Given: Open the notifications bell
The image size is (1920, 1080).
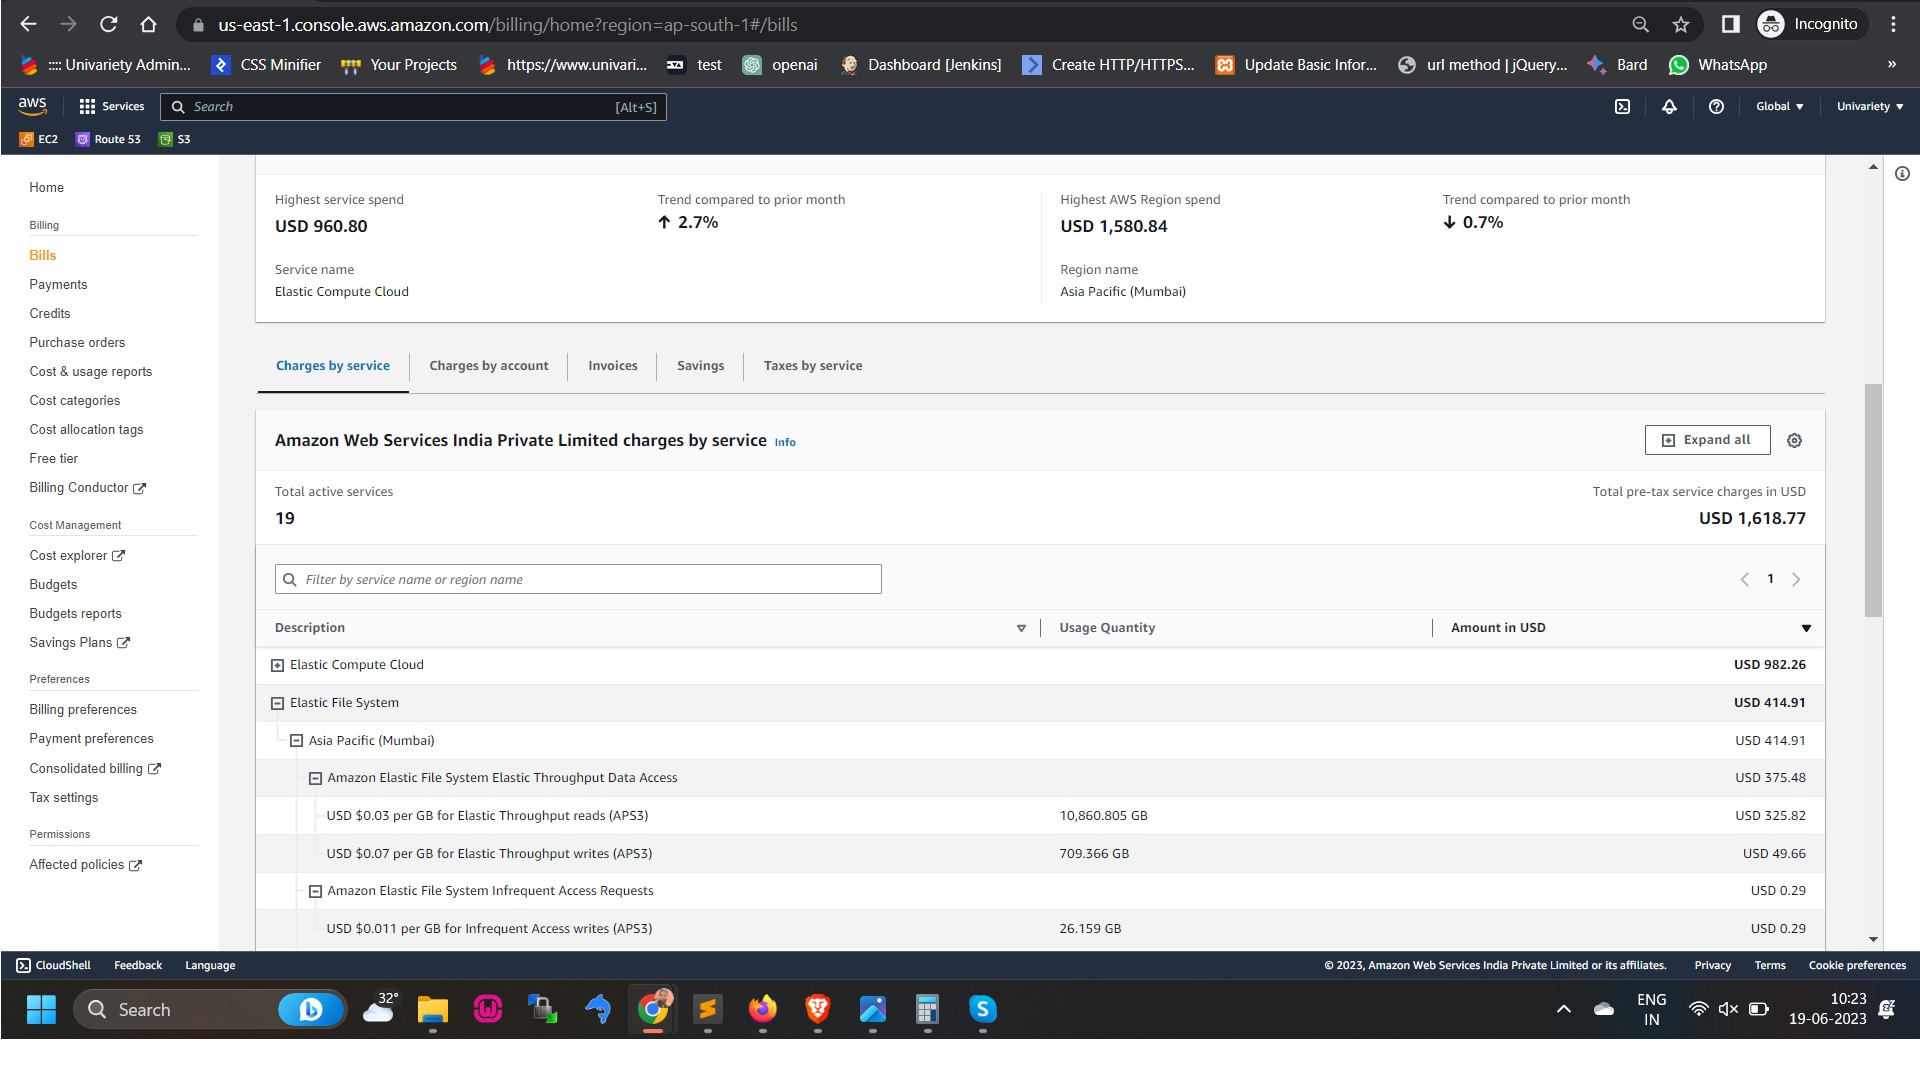Looking at the screenshot, I should tap(1669, 106).
